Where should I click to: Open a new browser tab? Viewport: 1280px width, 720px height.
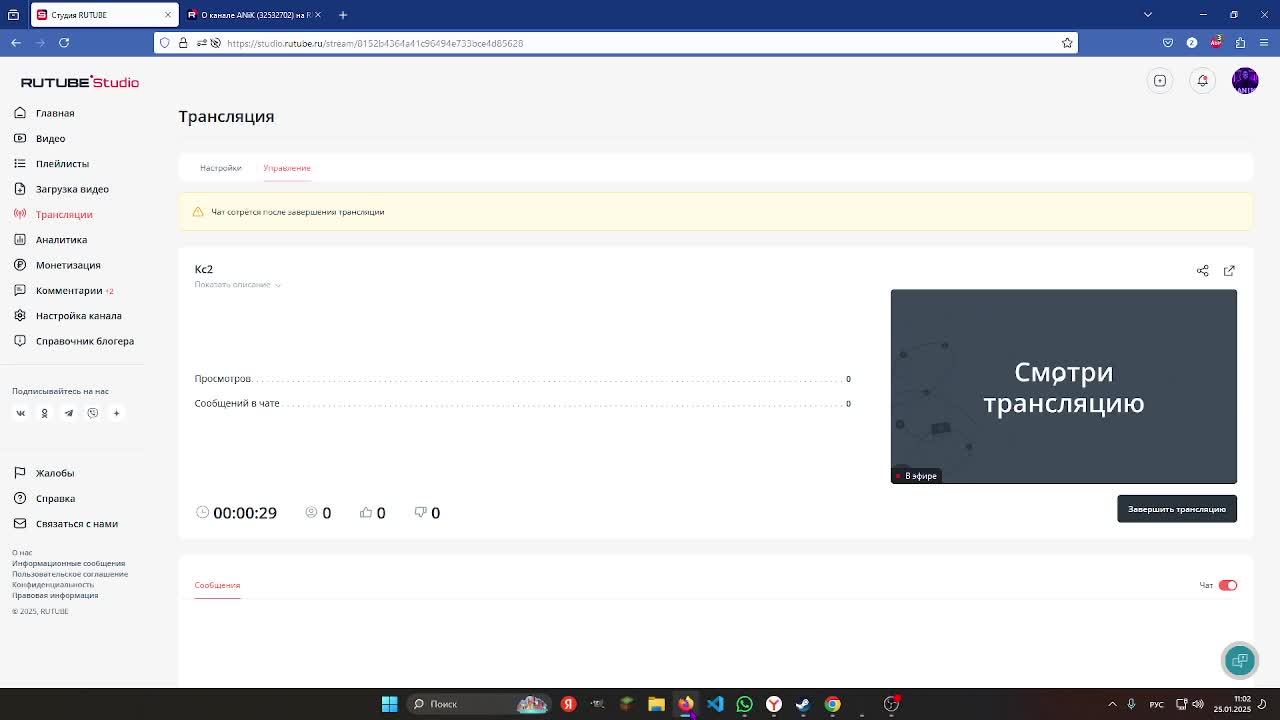(343, 15)
